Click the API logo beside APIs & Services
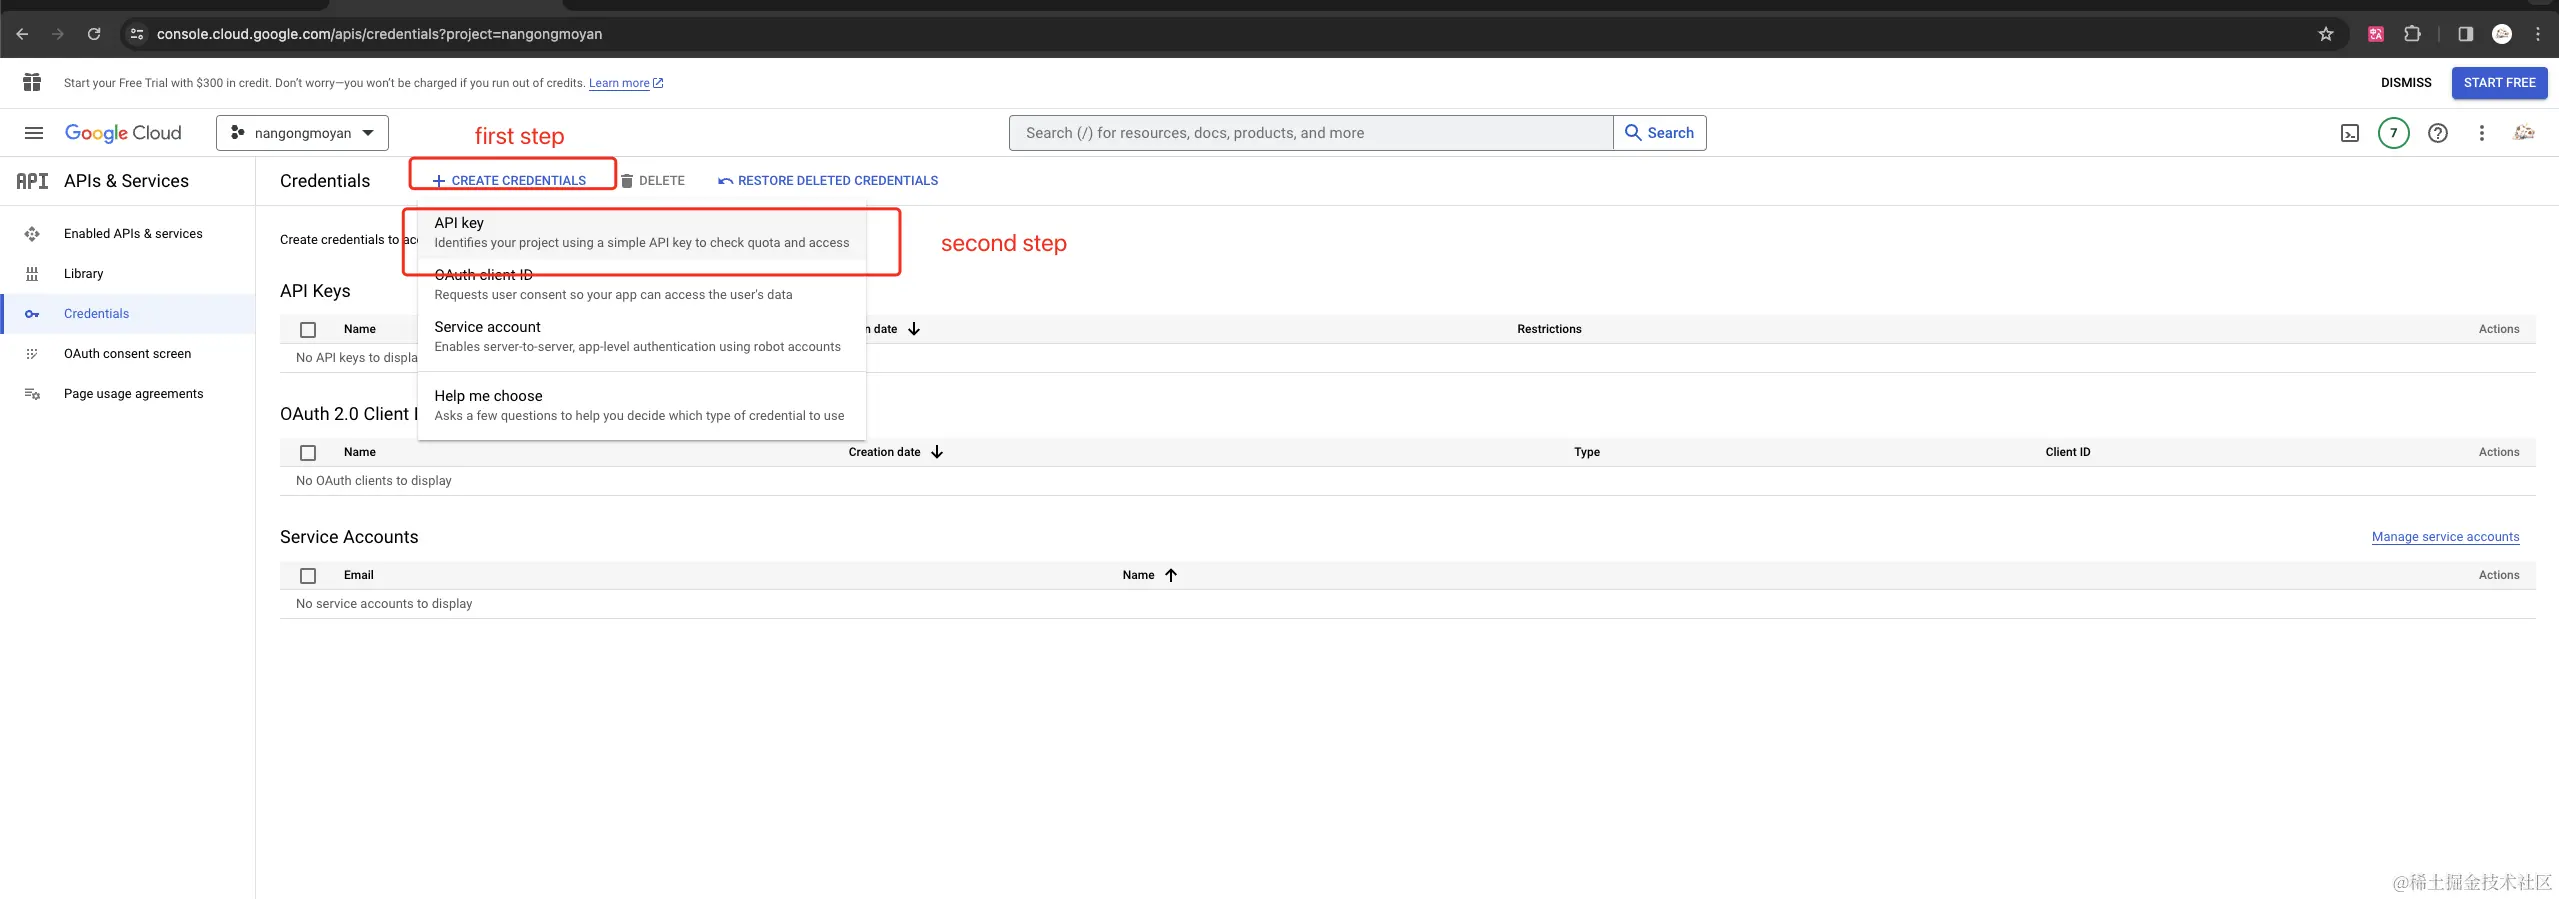This screenshot has height=899, width=2559. [32, 181]
